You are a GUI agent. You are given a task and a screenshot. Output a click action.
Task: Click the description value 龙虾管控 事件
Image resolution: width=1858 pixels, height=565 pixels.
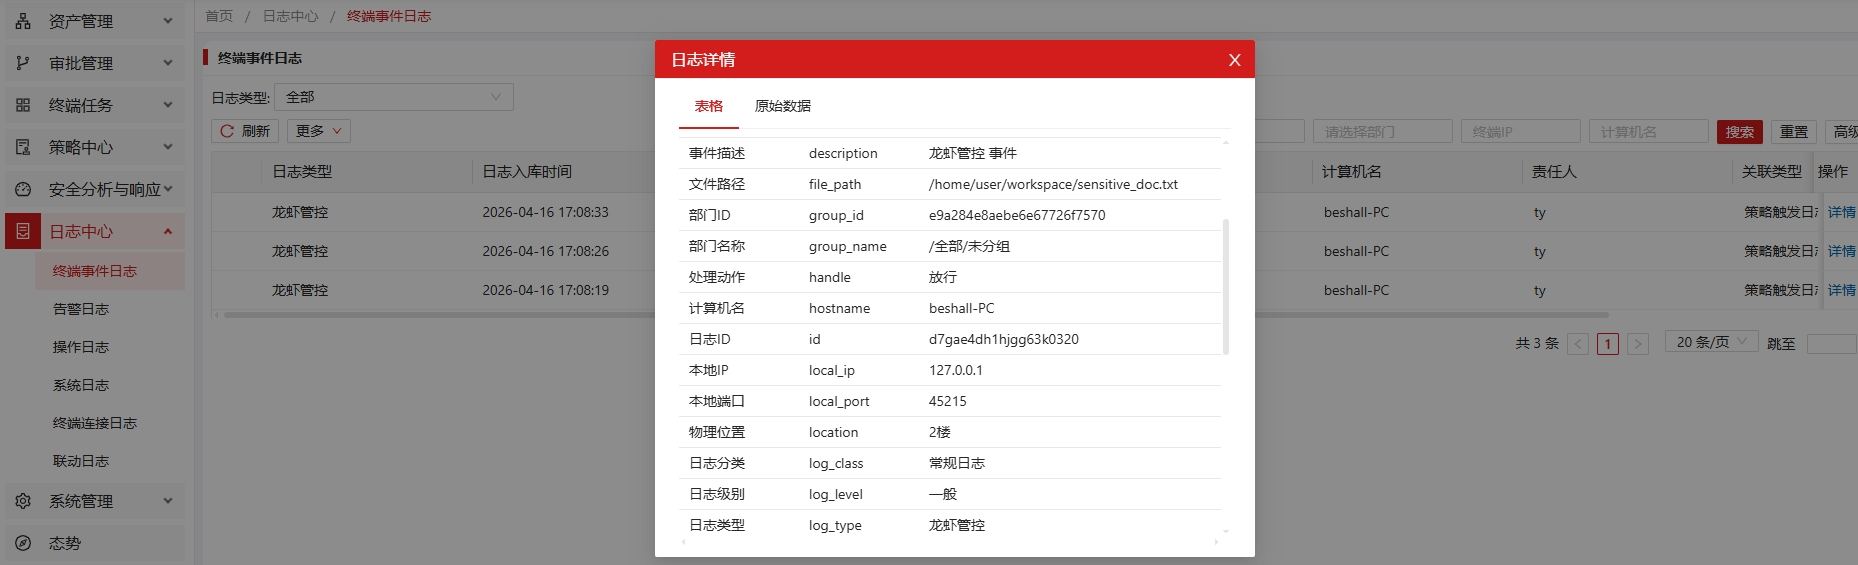pos(973,153)
